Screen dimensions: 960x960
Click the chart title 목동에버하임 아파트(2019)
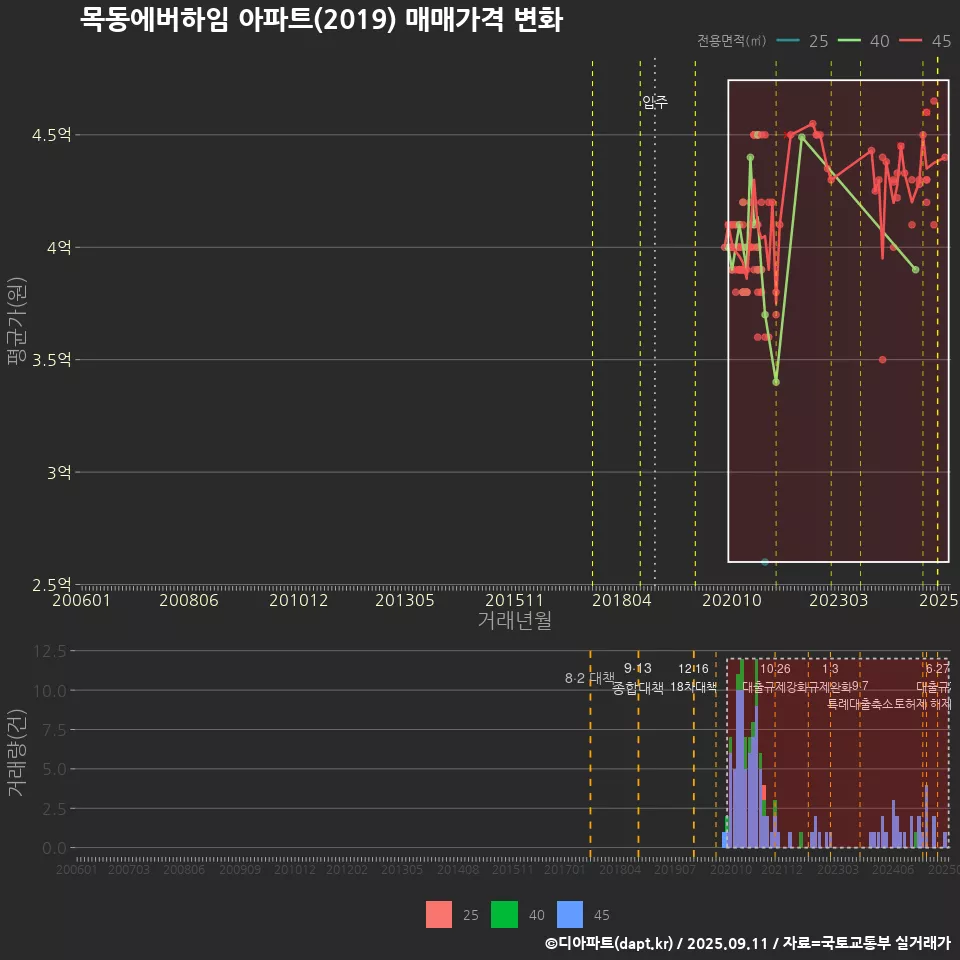(x=320, y=20)
